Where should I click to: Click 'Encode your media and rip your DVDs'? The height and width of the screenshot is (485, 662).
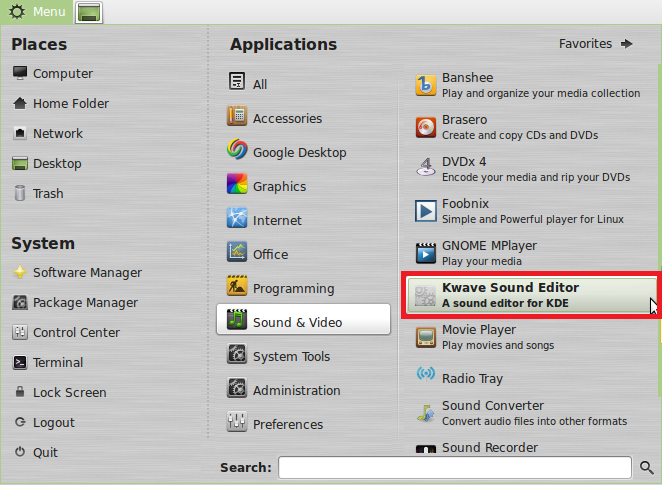pos(536,177)
